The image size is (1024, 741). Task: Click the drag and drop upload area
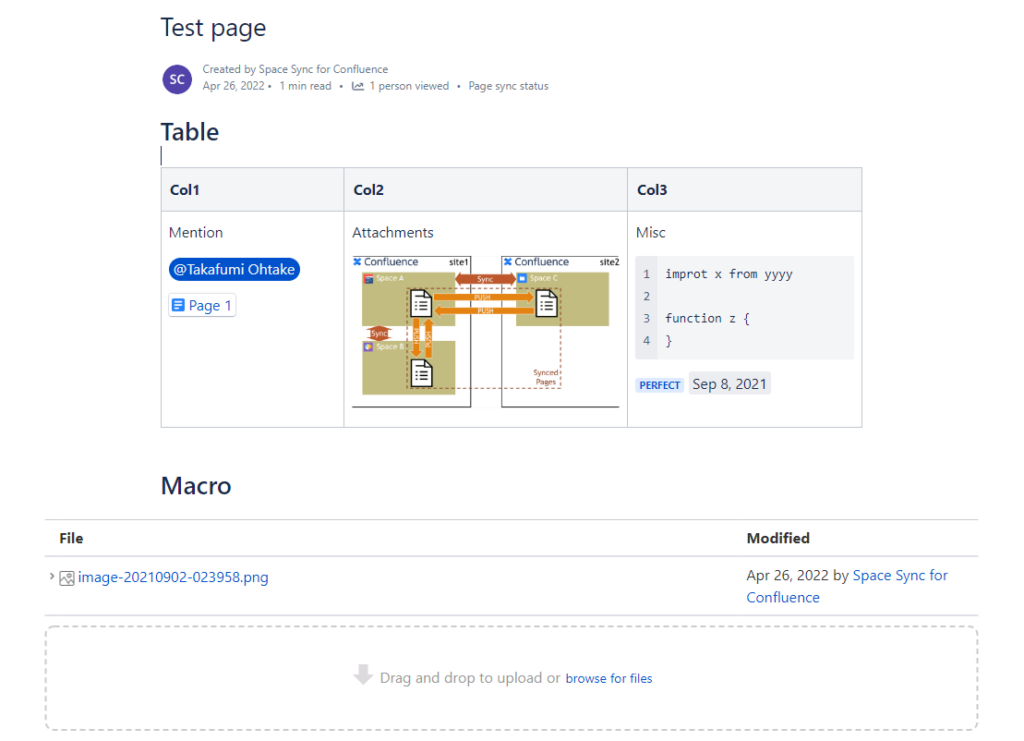coord(511,678)
